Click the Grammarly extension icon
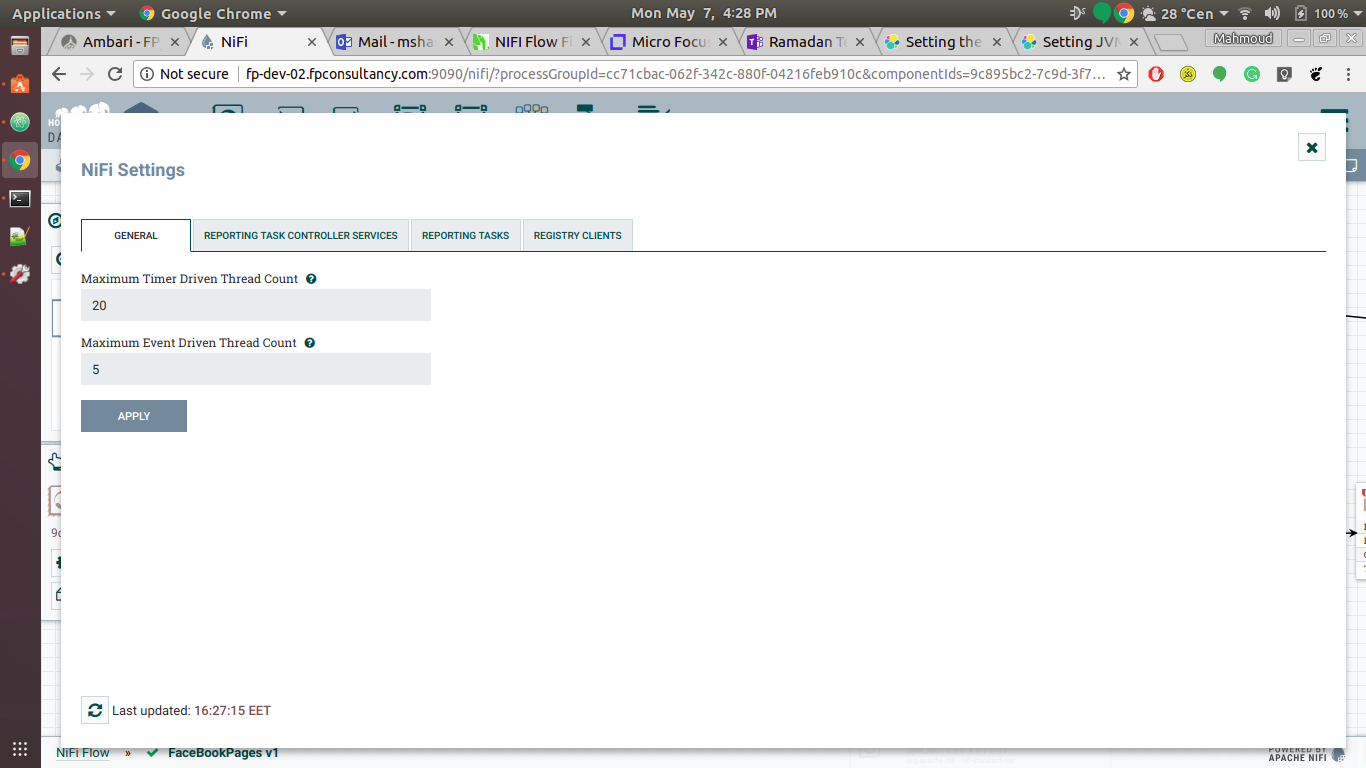This screenshot has width=1366, height=768. [x=1252, y=74]
